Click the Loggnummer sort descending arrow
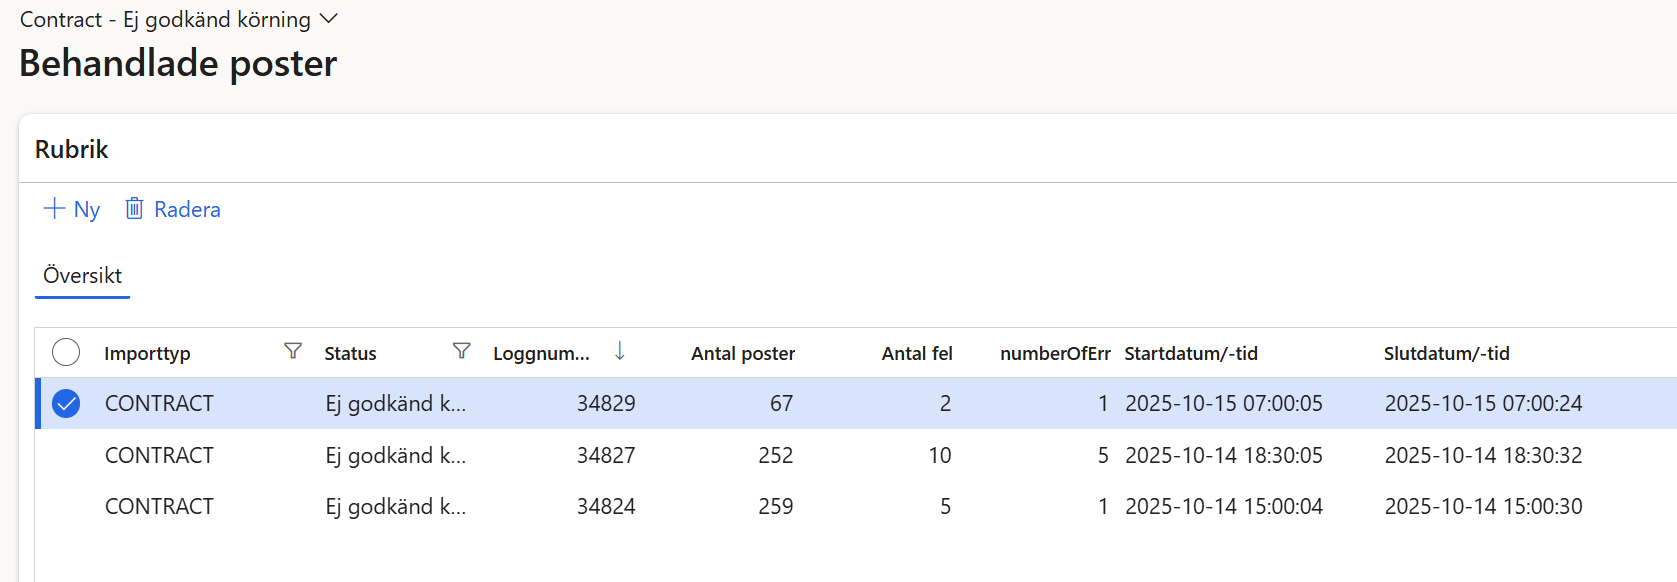The width and height of the screenshot is (1677, 582). click(x=620, y=351)
